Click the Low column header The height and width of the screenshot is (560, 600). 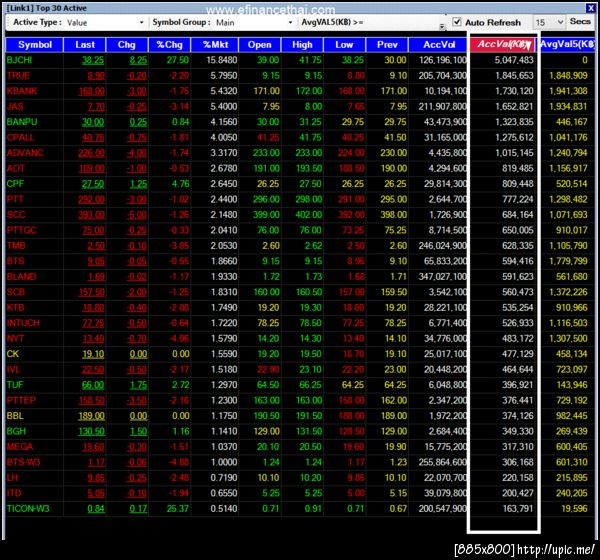[x=344, y=45]
